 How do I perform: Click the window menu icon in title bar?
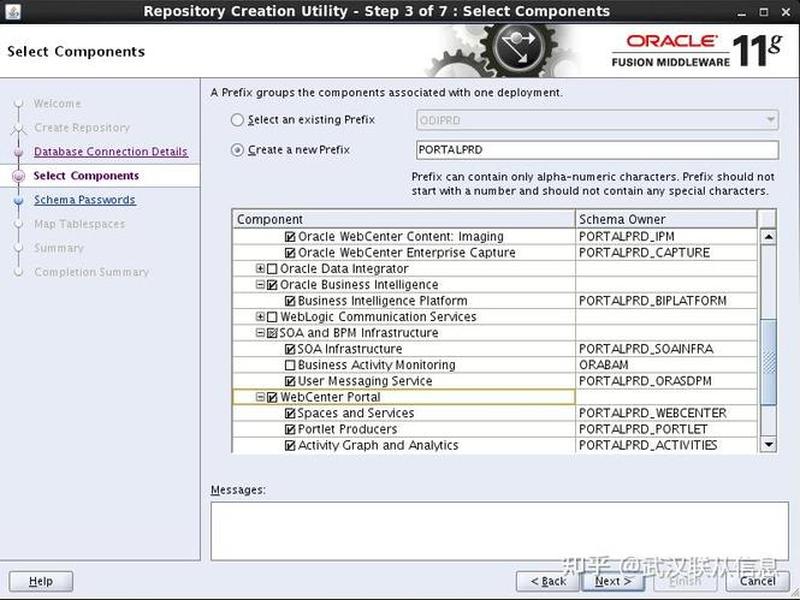(13, 11)
